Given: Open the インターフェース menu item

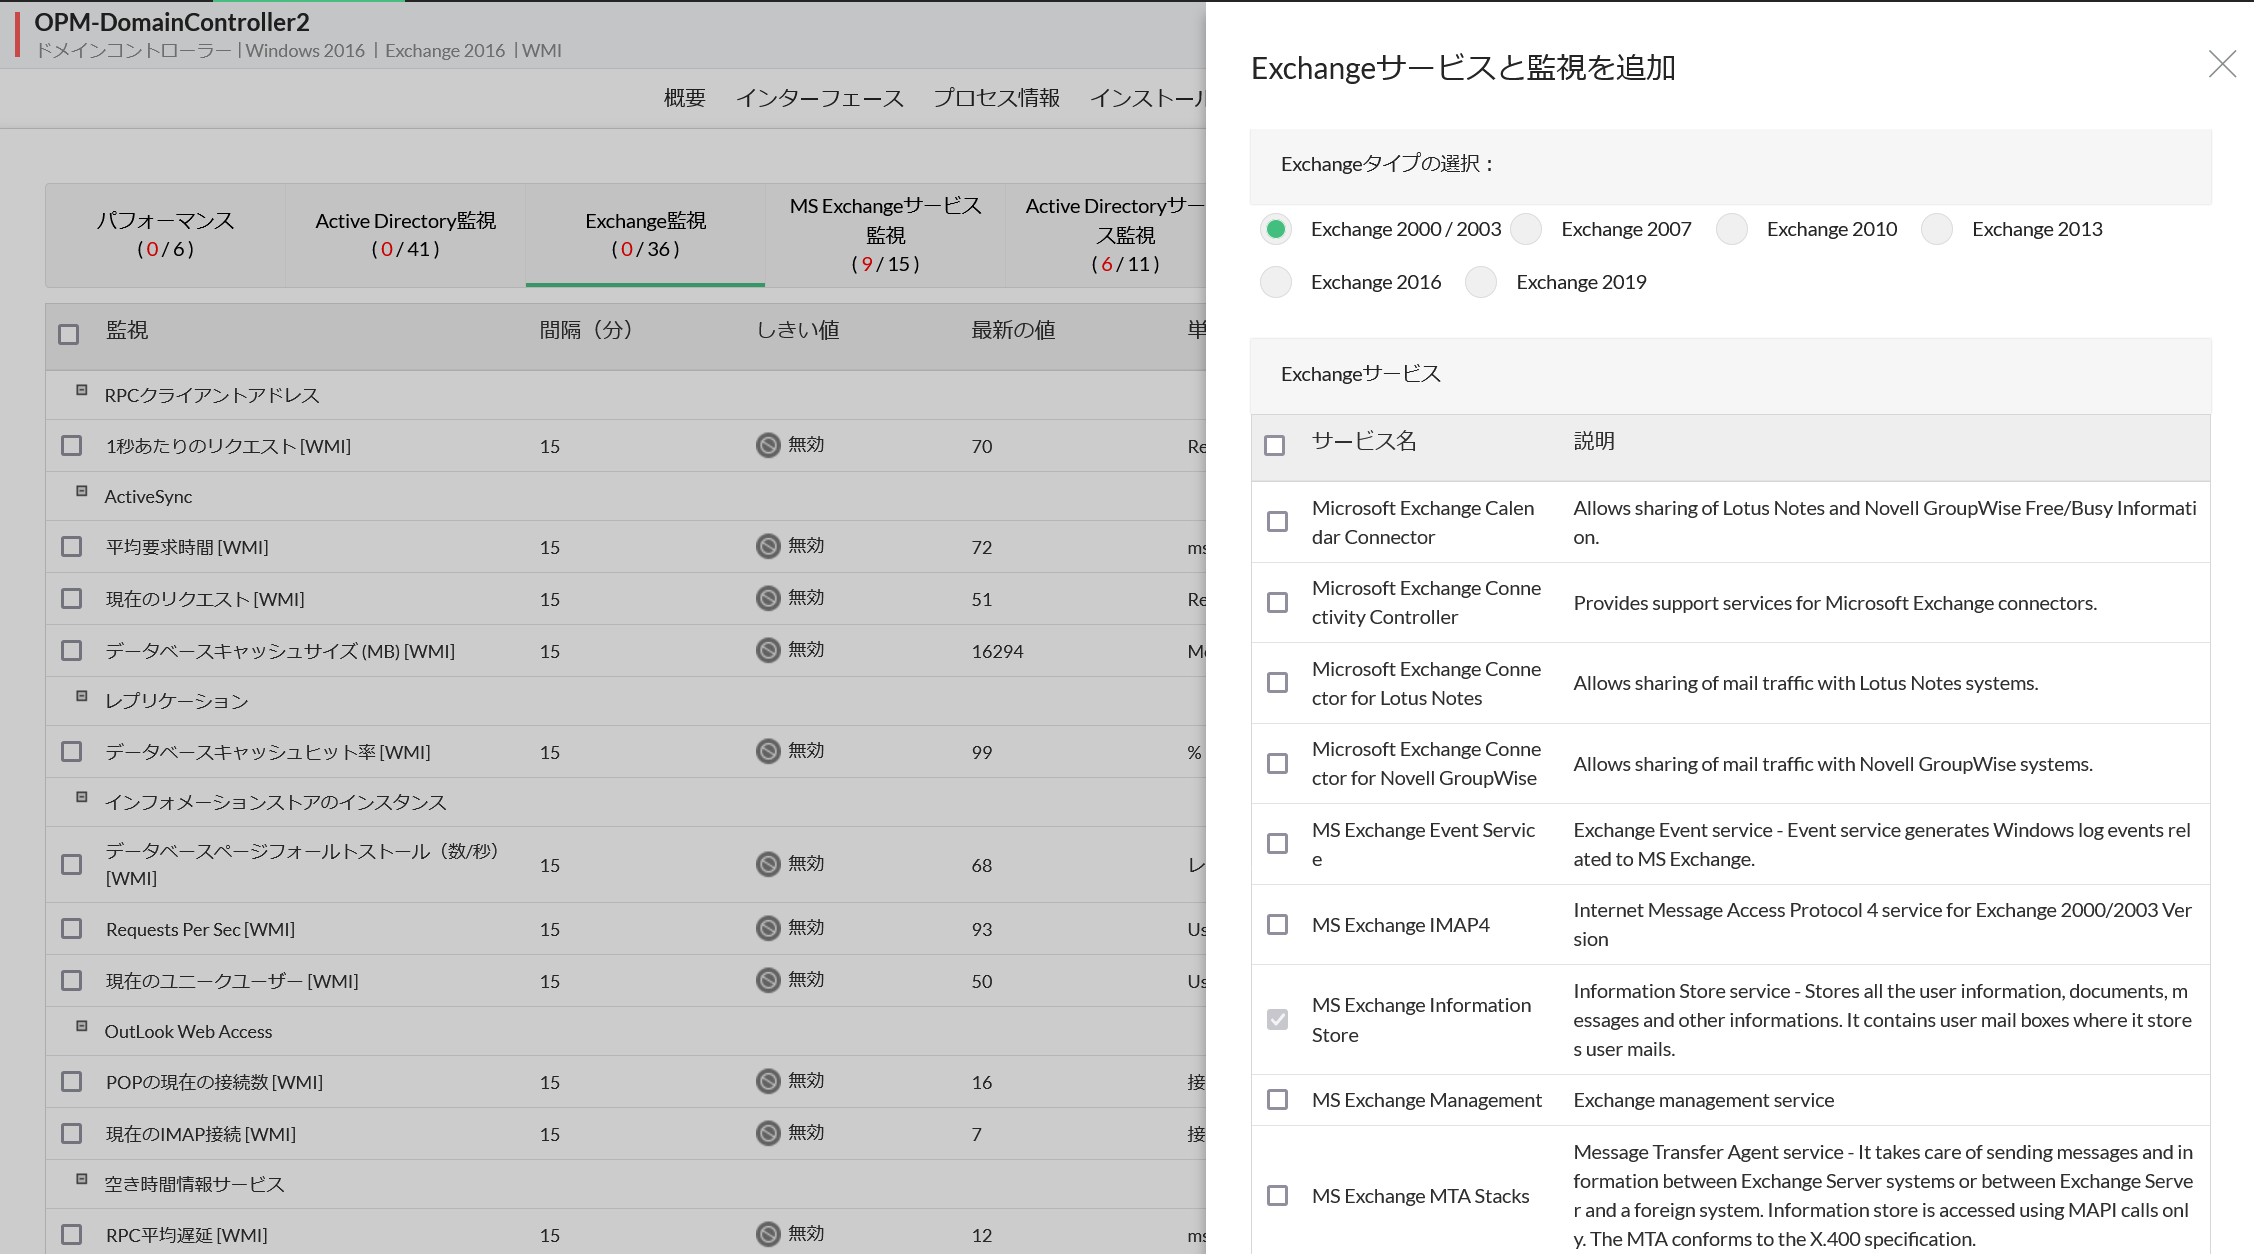Looking at the screenshot, I should (x=819, y=98).
